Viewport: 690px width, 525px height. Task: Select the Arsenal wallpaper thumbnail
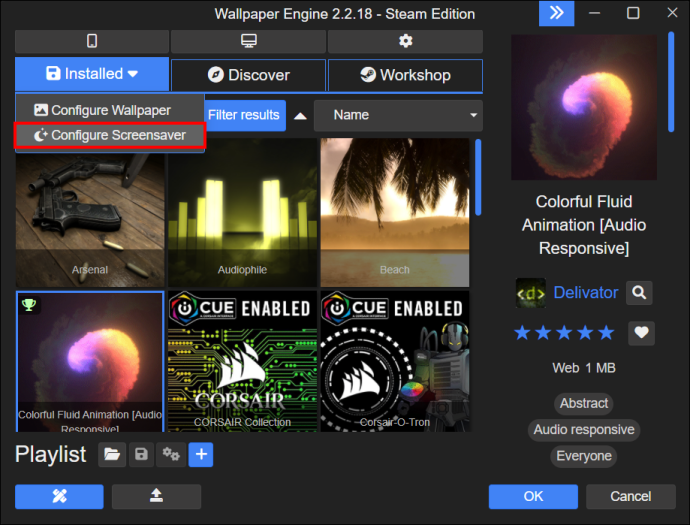[x=90, y=219]
